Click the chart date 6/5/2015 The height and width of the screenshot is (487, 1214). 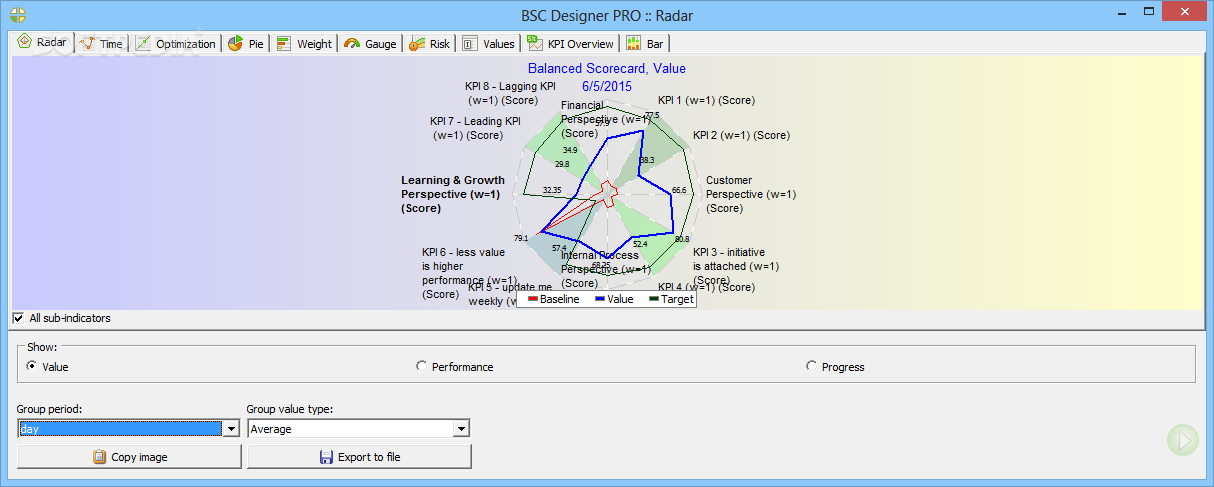click(607, 86)
